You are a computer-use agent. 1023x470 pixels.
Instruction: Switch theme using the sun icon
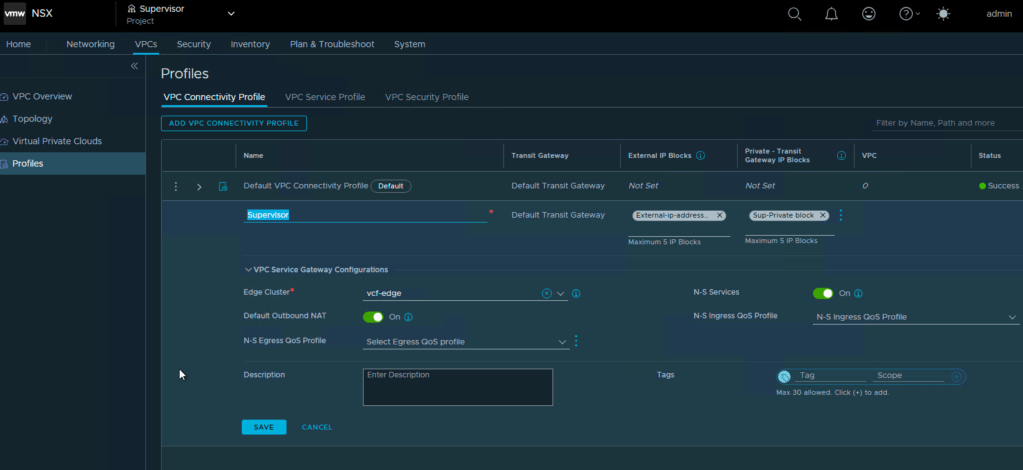[945, 14]
